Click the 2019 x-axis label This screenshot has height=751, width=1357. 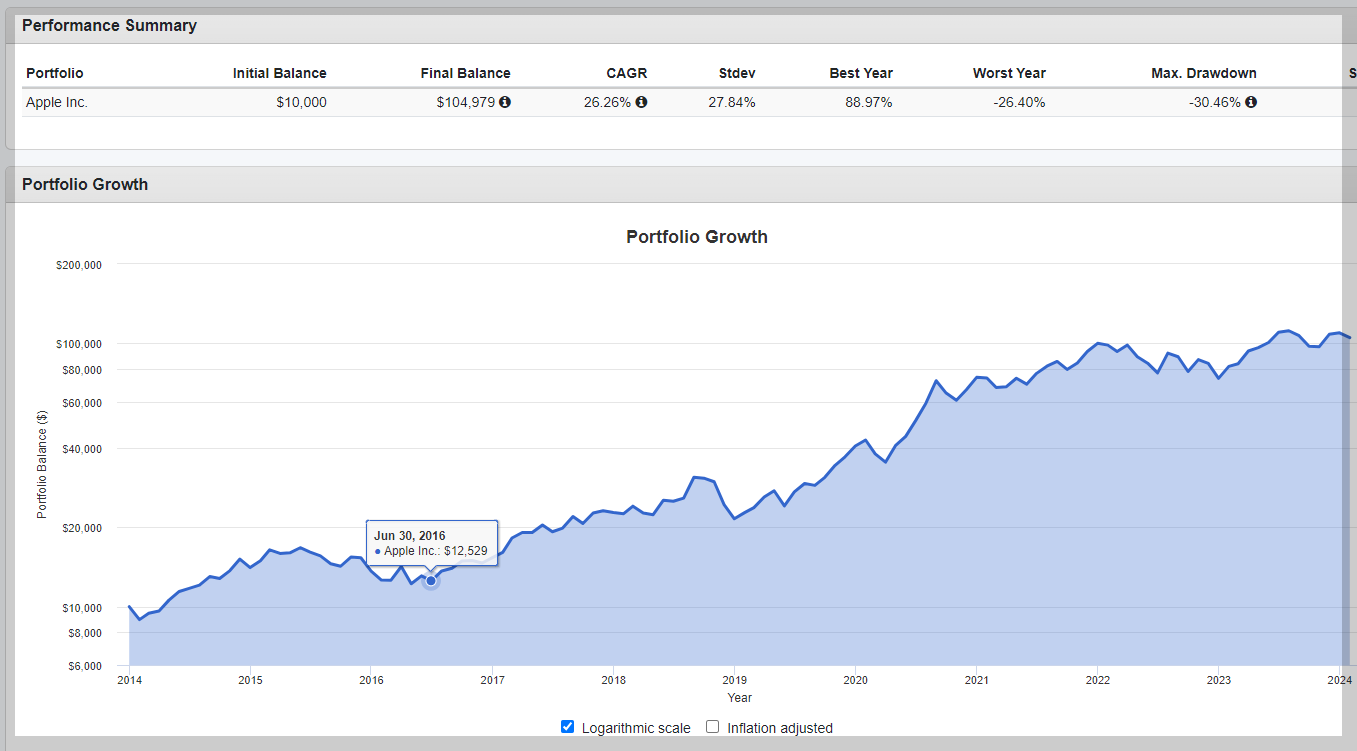[x=734, y=681]
